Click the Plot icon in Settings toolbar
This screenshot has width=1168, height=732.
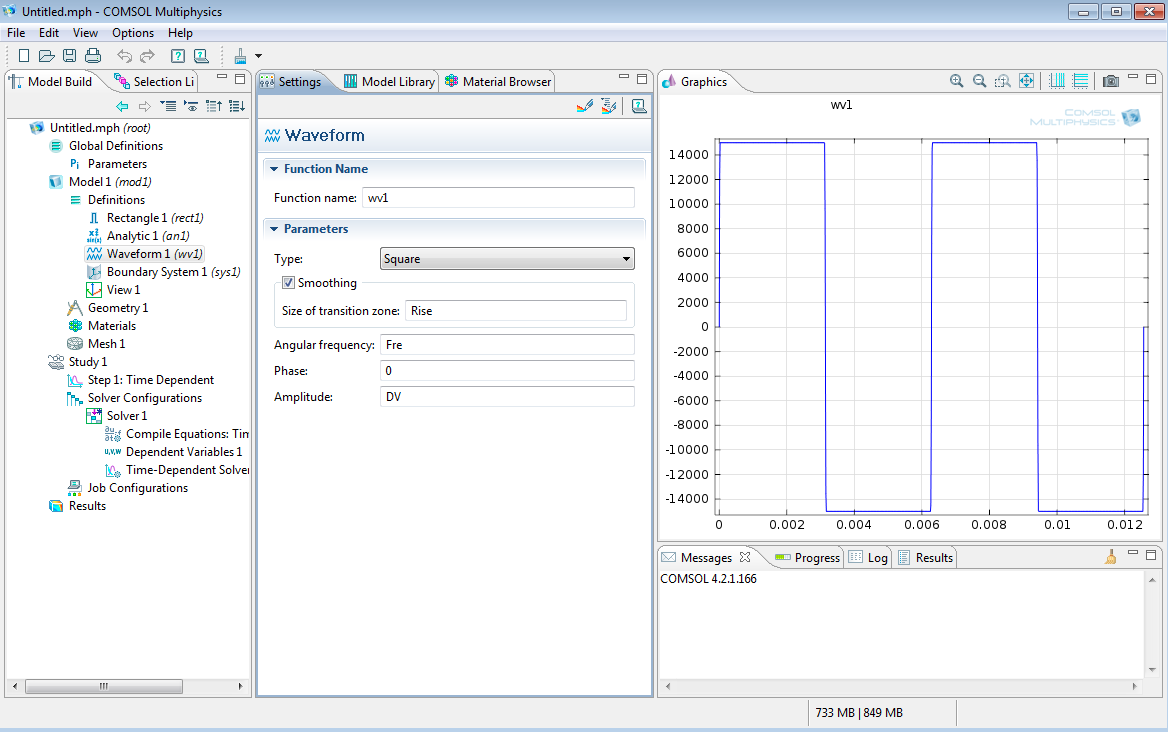(586, 106)
